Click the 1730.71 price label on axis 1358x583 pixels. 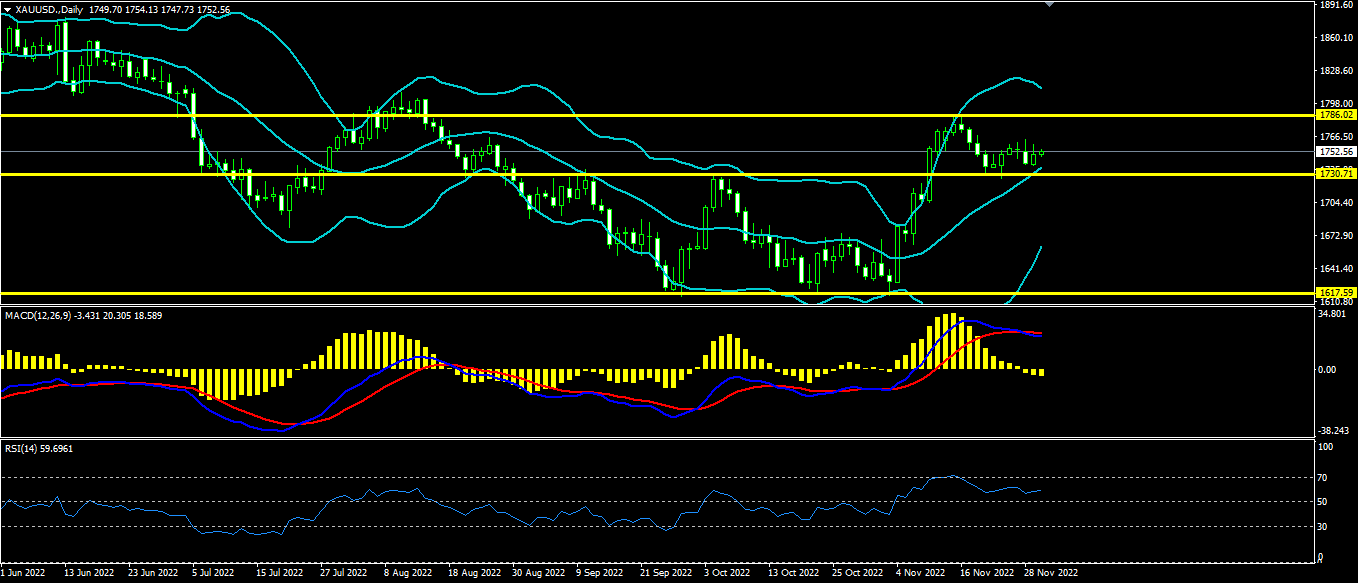1334,174
